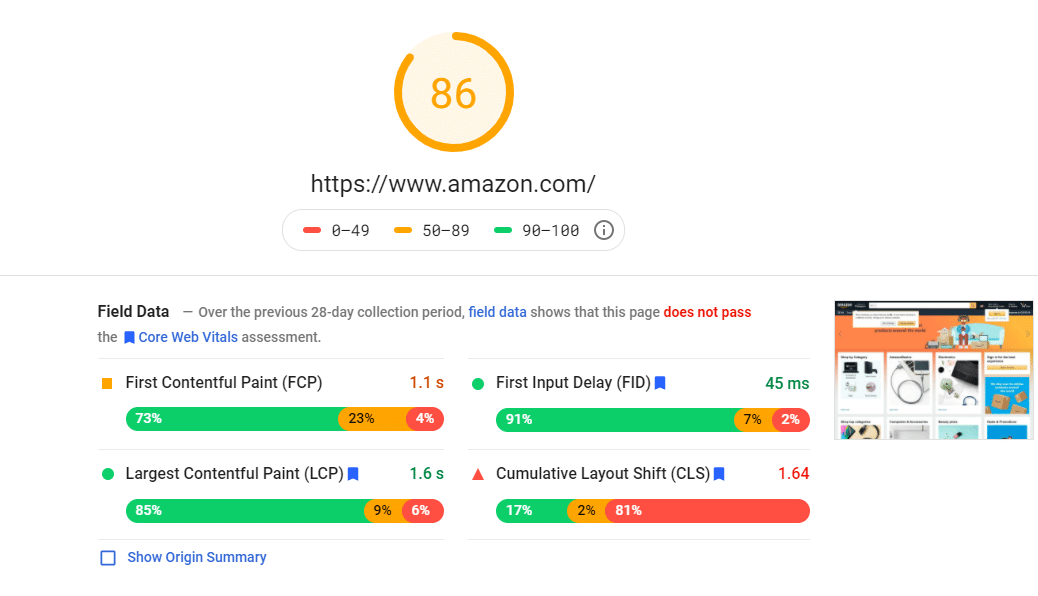Image resolution: width=1038 pixels, height=596 pixels.
Task: Open the Amazon page preview thumbnail
Action: (933, 369)
